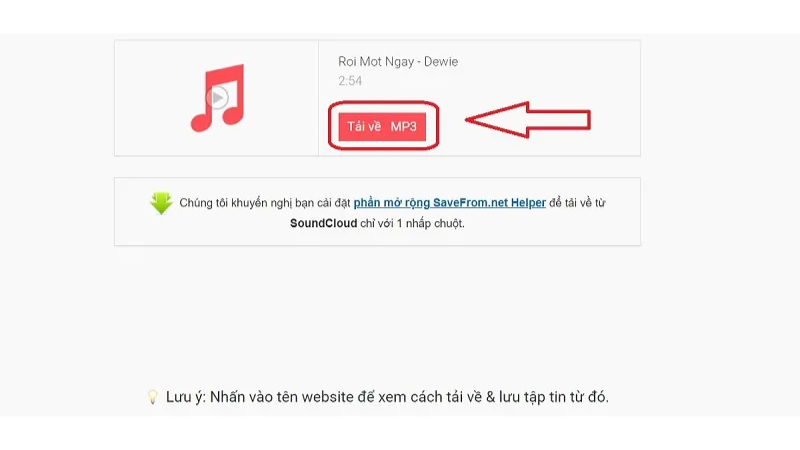This screenshot has width=800, height=450.
Task: Click the MP3 label on the red button
Action: point(404,127)
